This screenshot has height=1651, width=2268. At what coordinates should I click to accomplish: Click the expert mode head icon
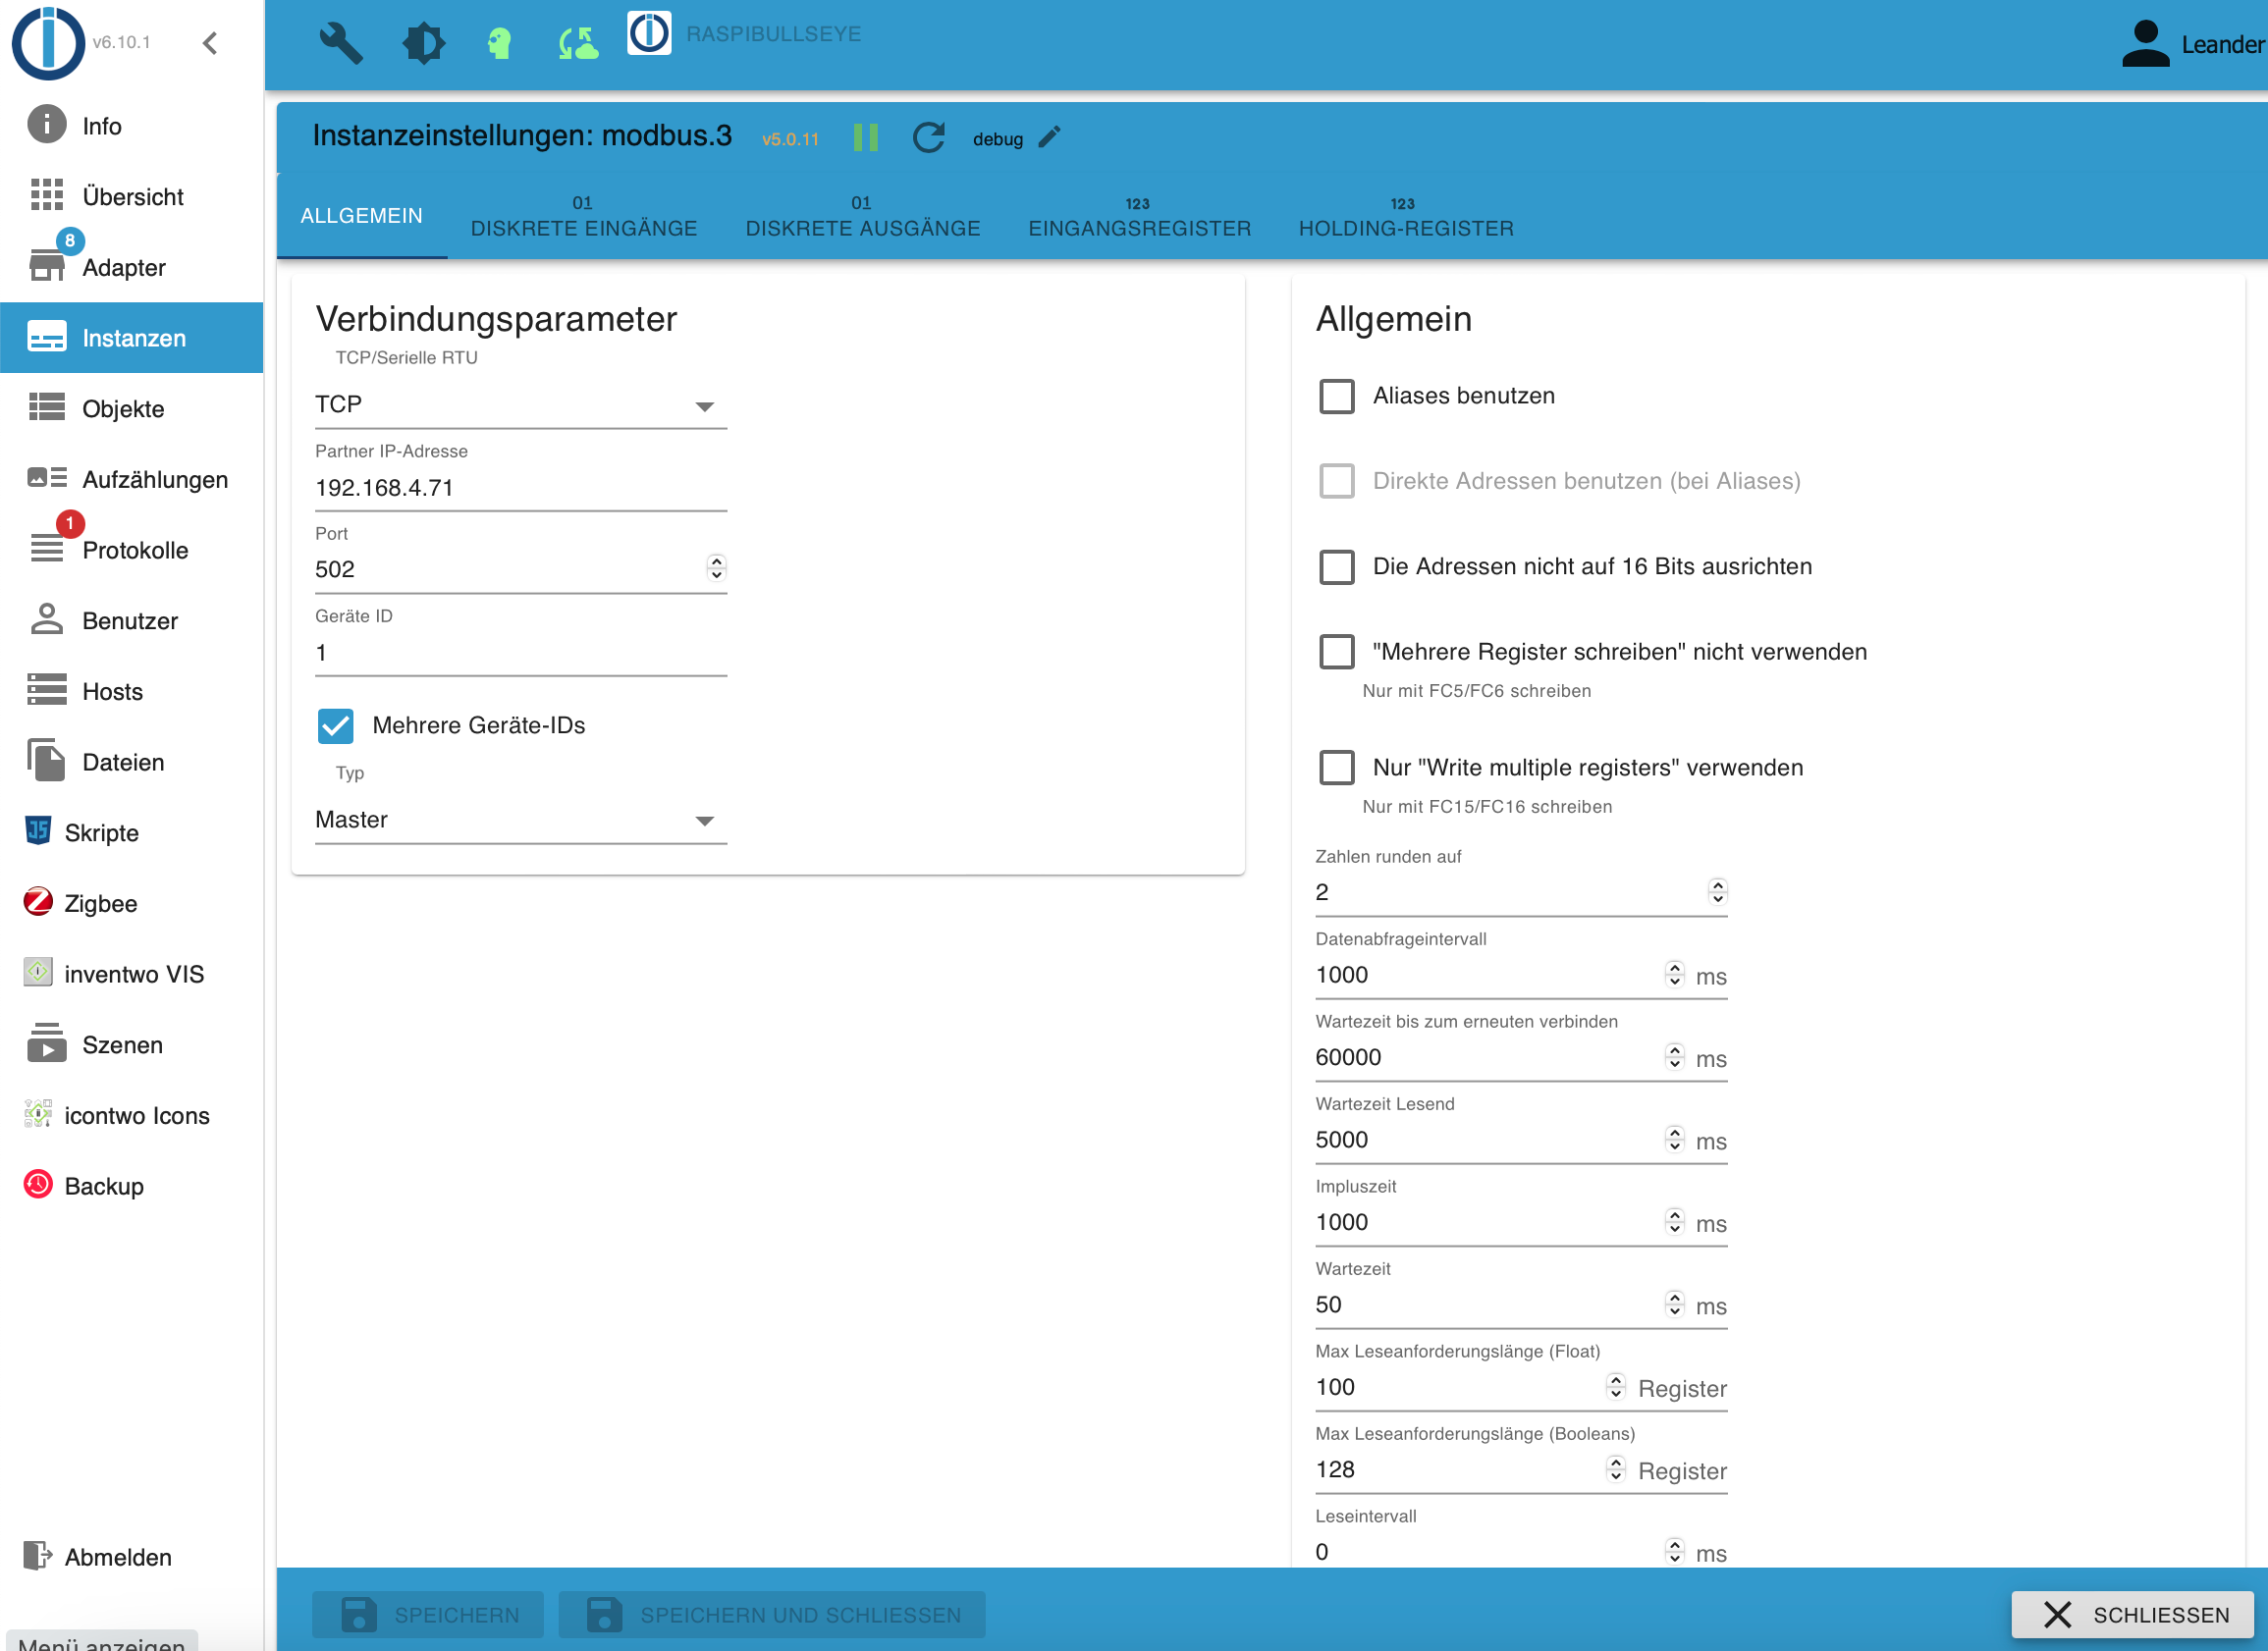(x=499, y=43)
